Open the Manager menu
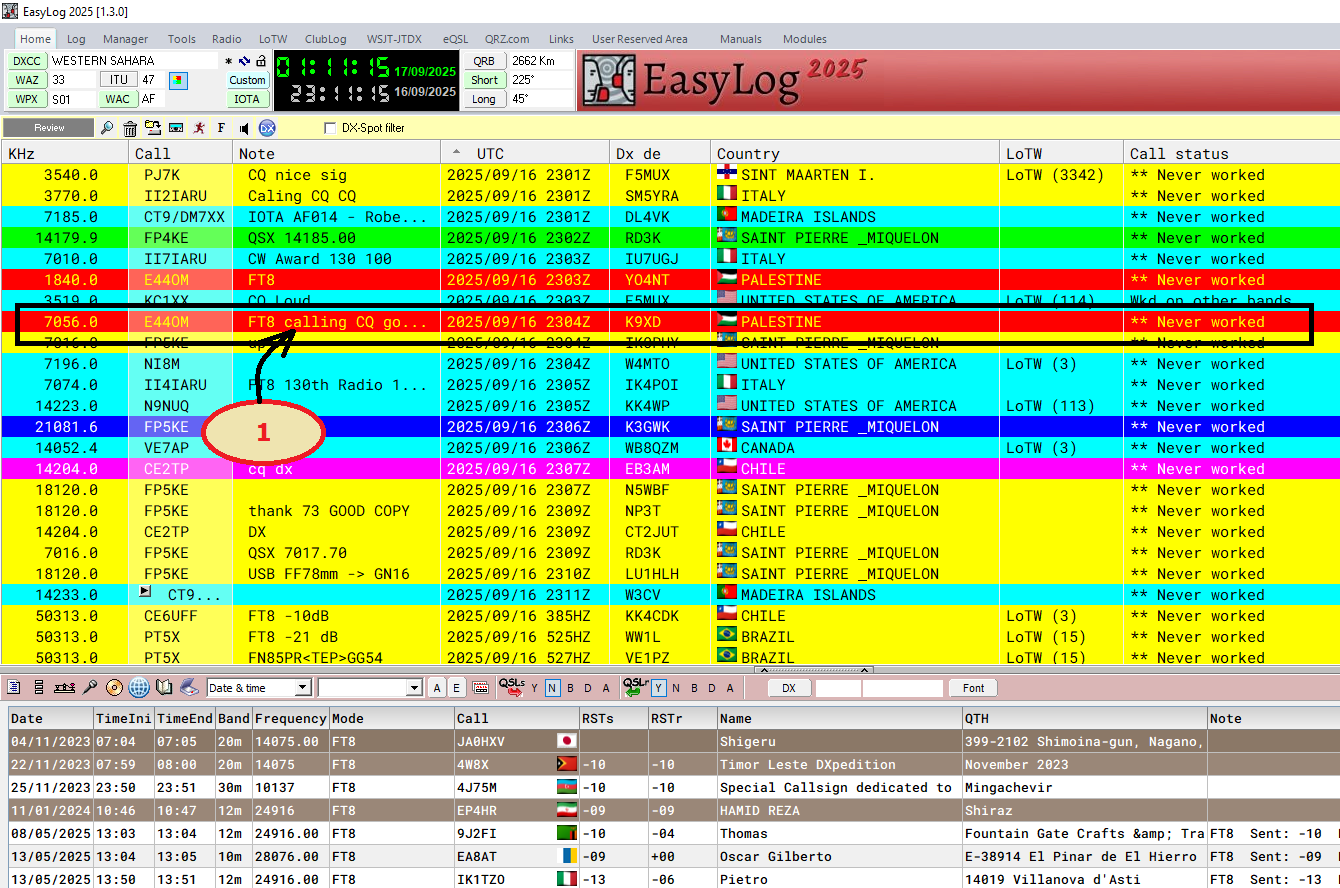This screenshot has height=888, width=1340. (x=125, y=39)
